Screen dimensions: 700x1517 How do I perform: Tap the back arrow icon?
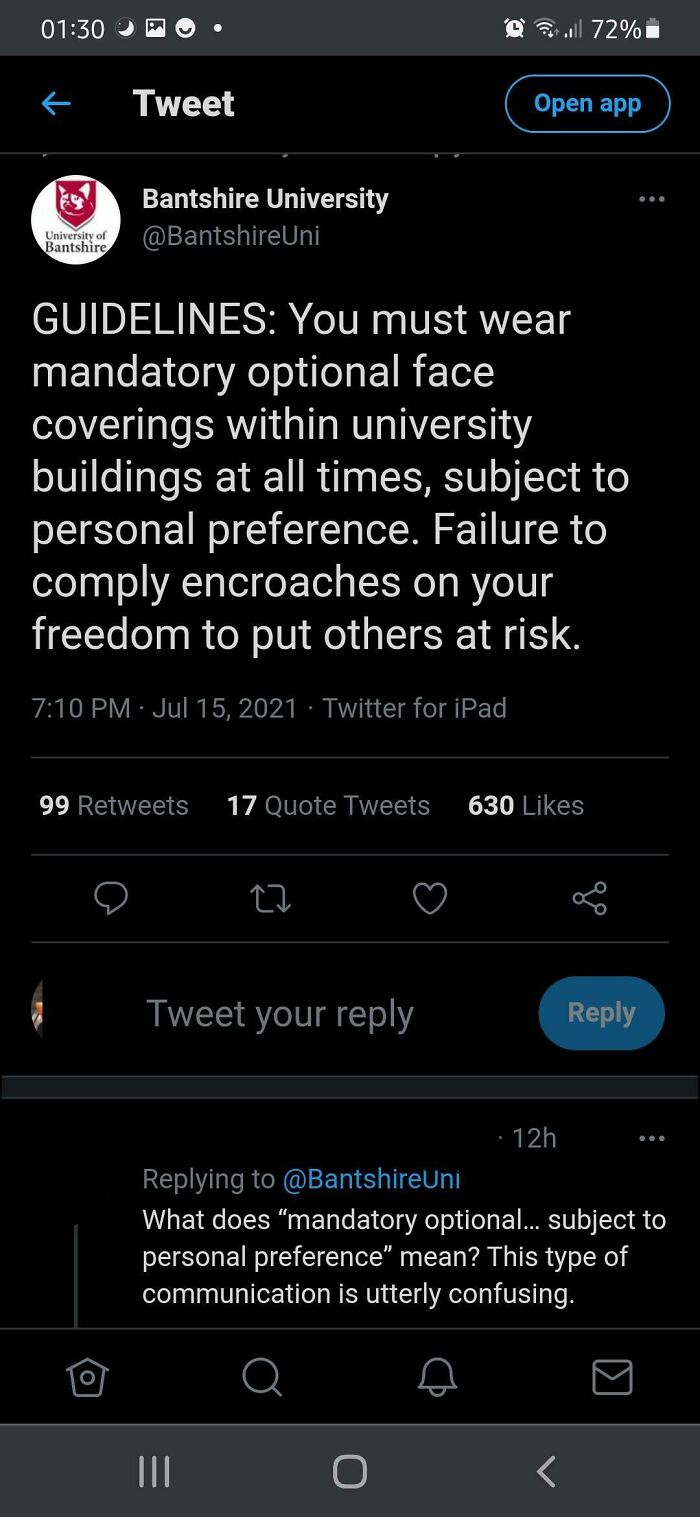pyautogui.click(x=56, y=103)
